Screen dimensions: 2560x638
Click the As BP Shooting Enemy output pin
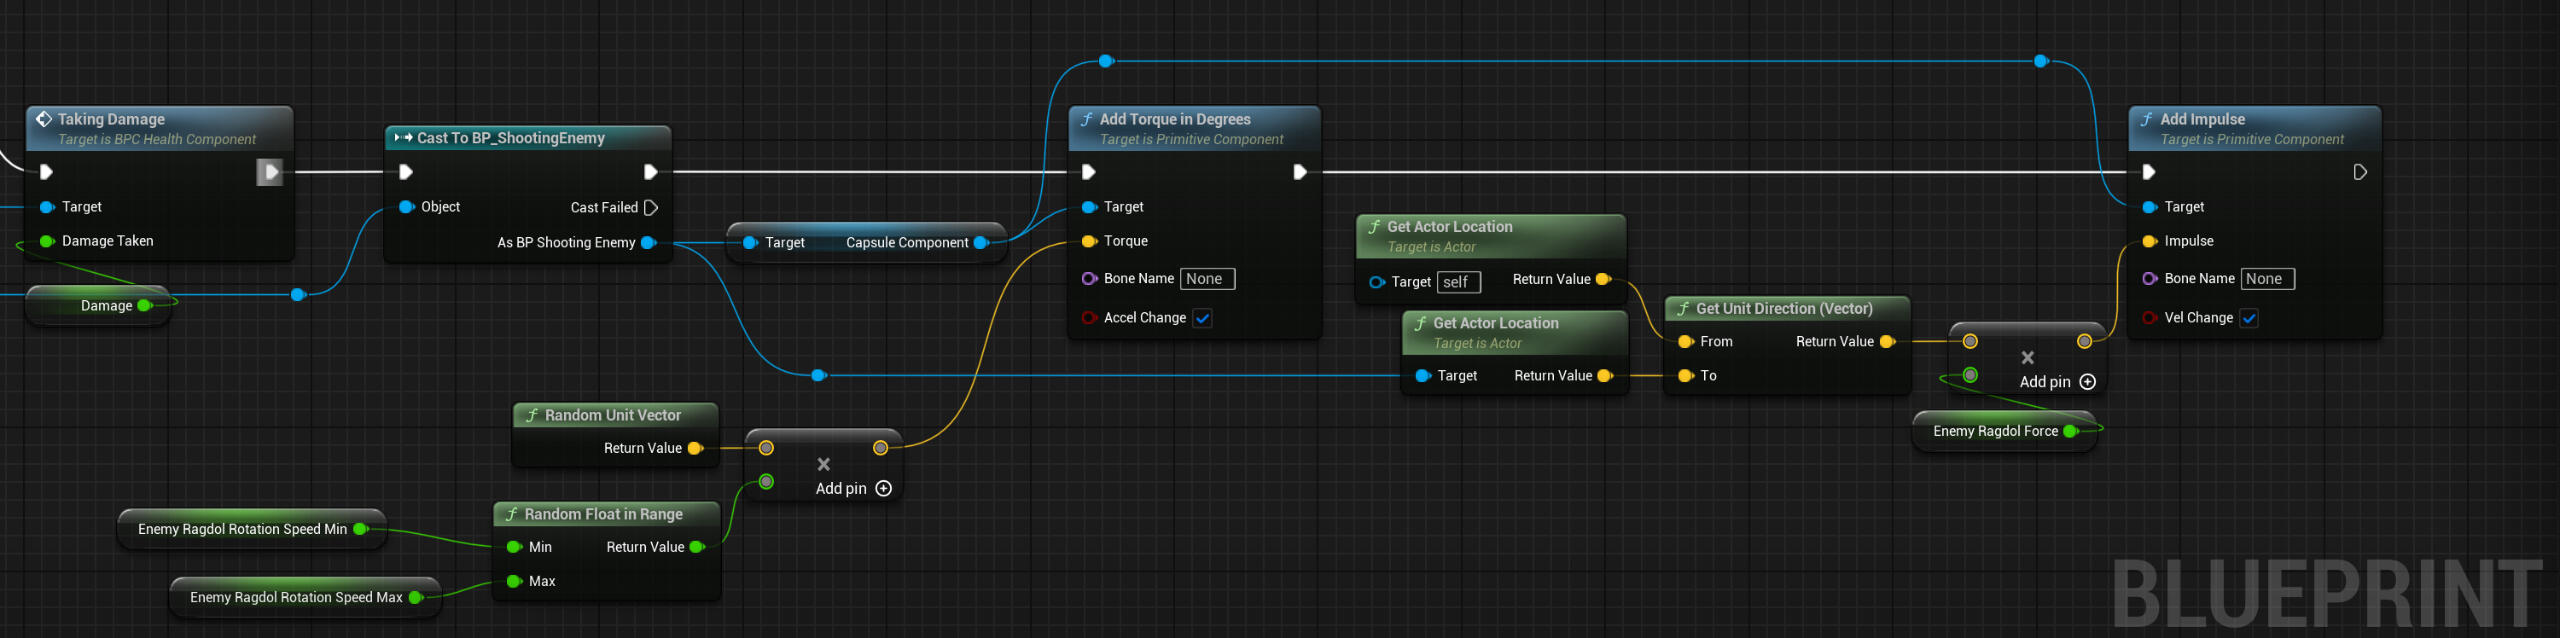tap(648, 243)
